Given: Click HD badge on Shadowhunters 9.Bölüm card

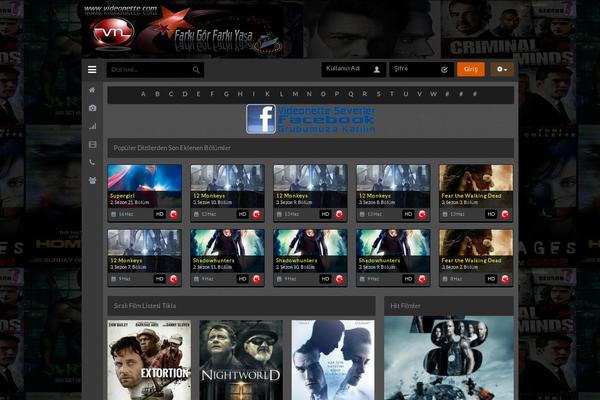Looking at the screenshot, I should click(408, 279).
